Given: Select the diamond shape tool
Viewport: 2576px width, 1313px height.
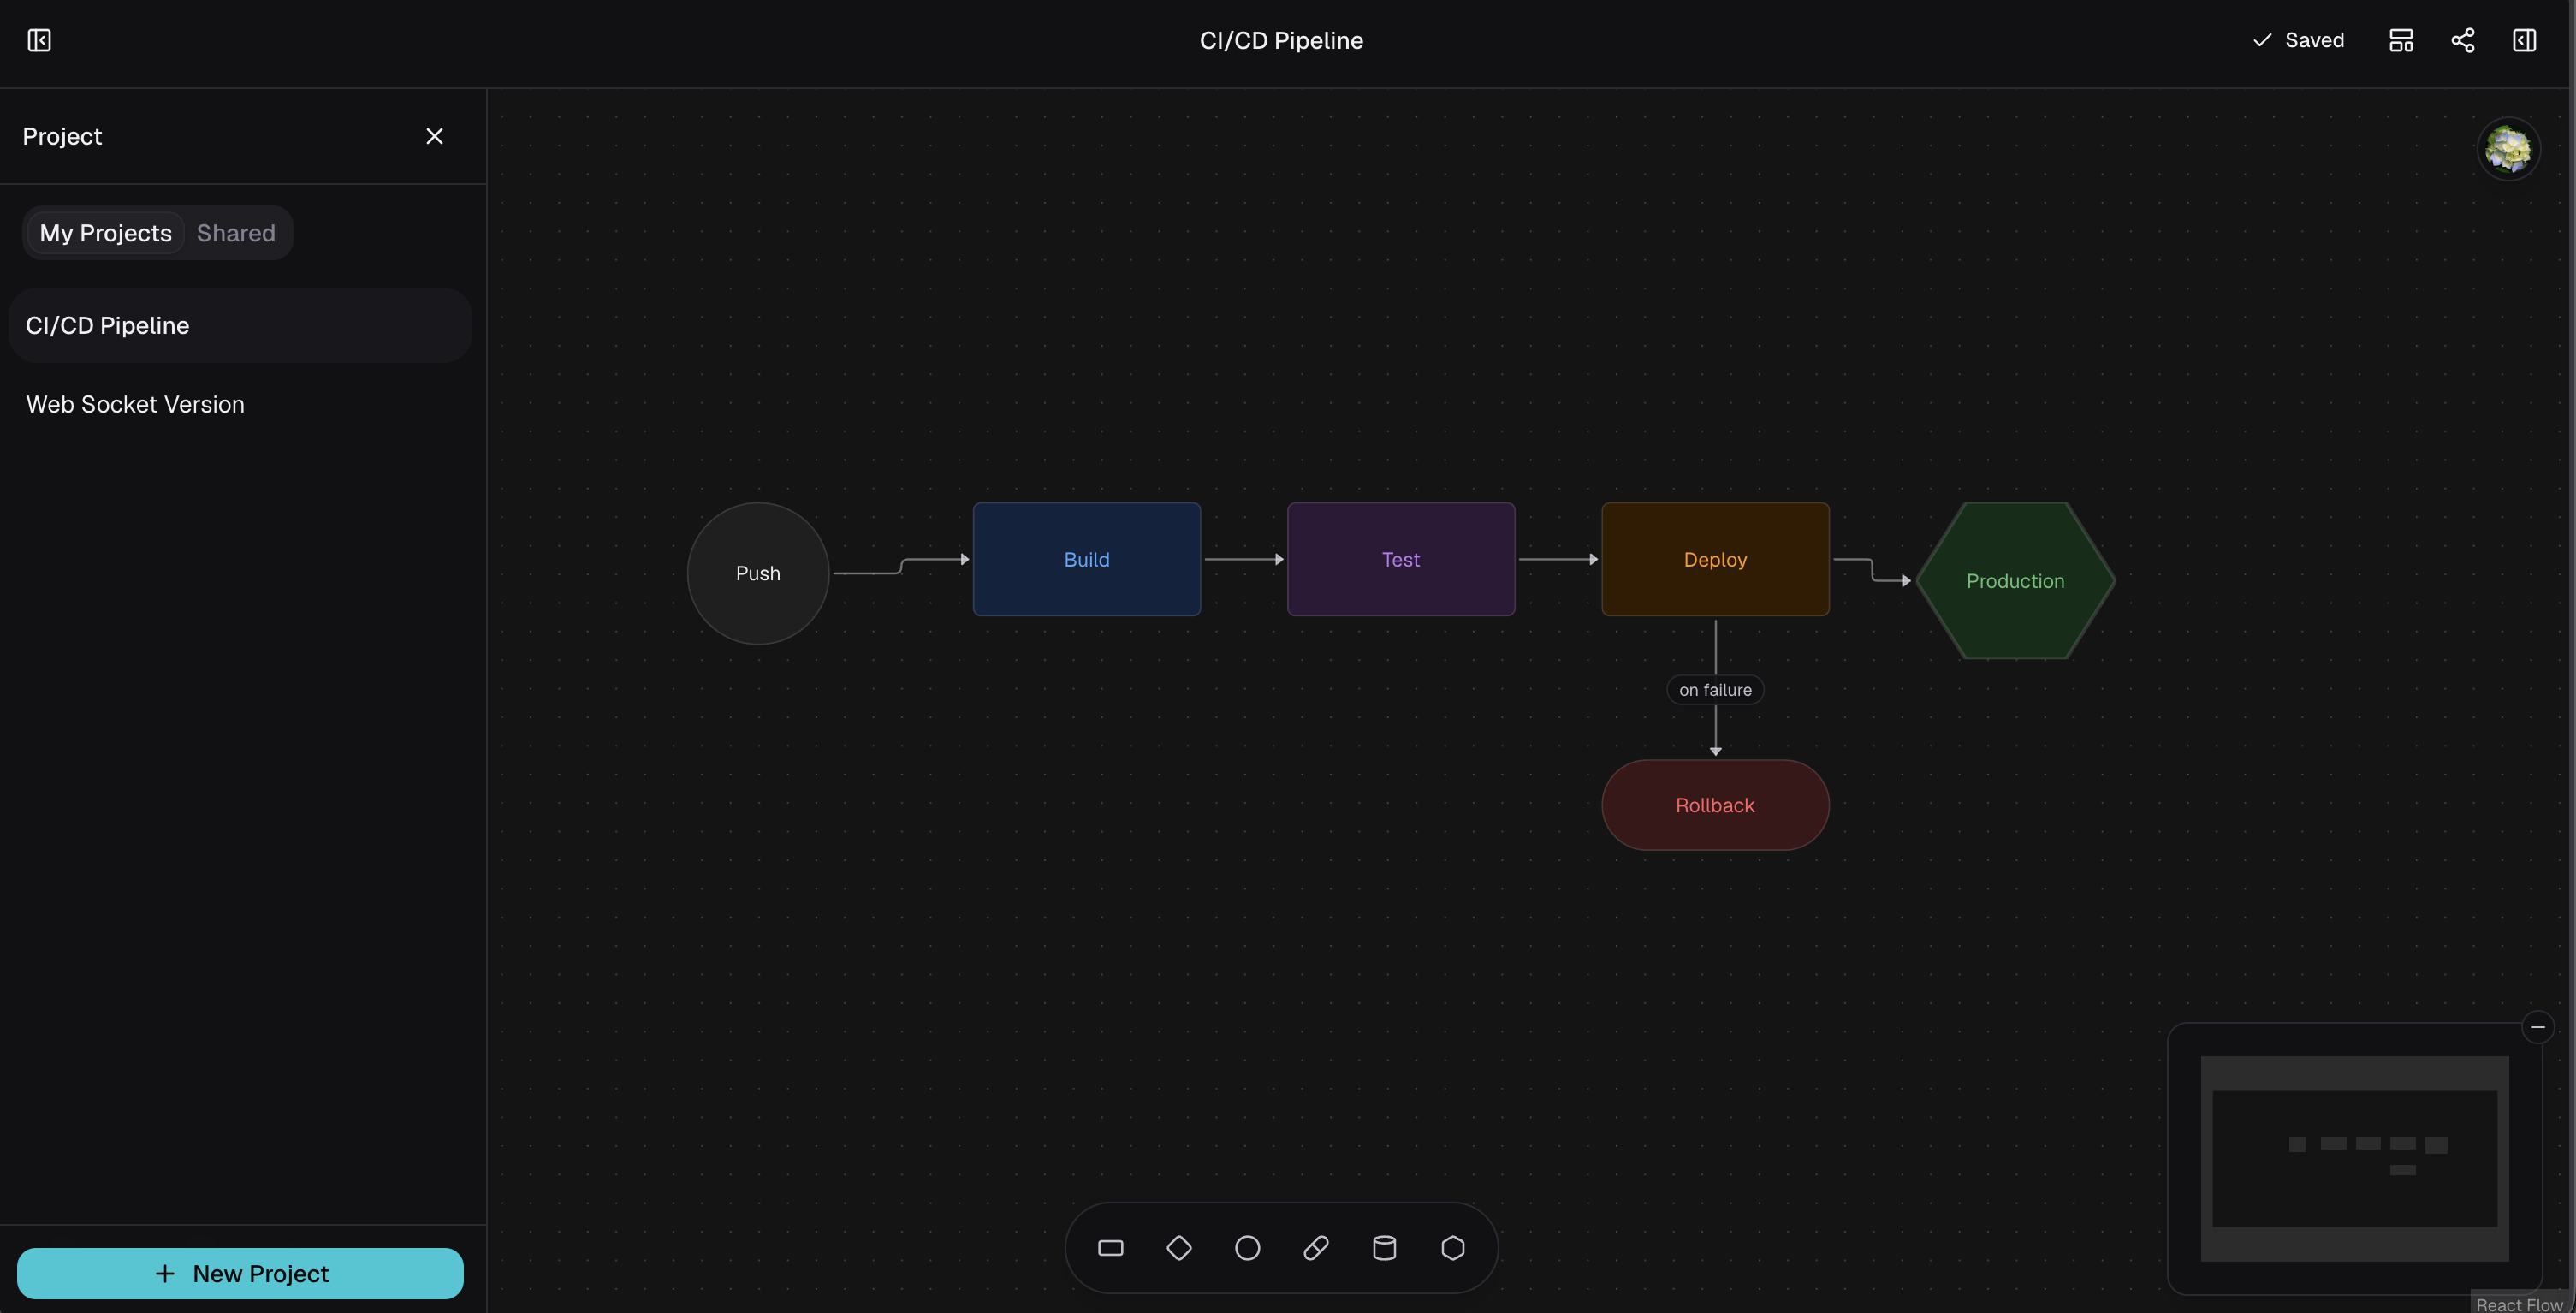Looking at the screenshot, I should coord(1179,1248).
